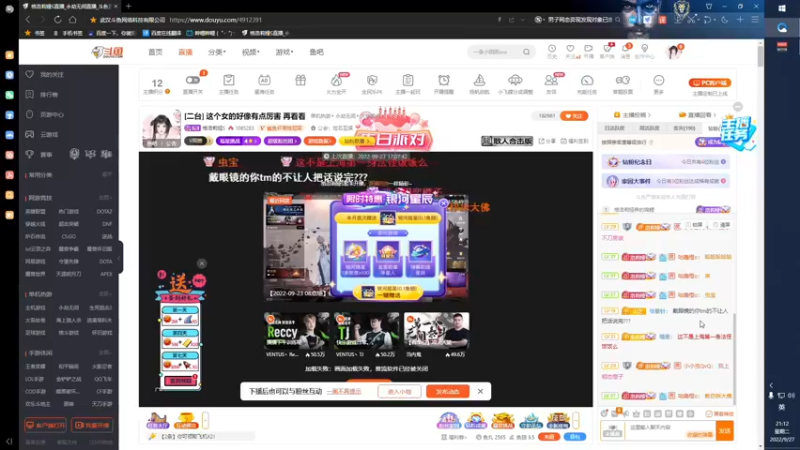
Task: Expand the 全部 link beside 单机热游
Action: tap(105, 294)
